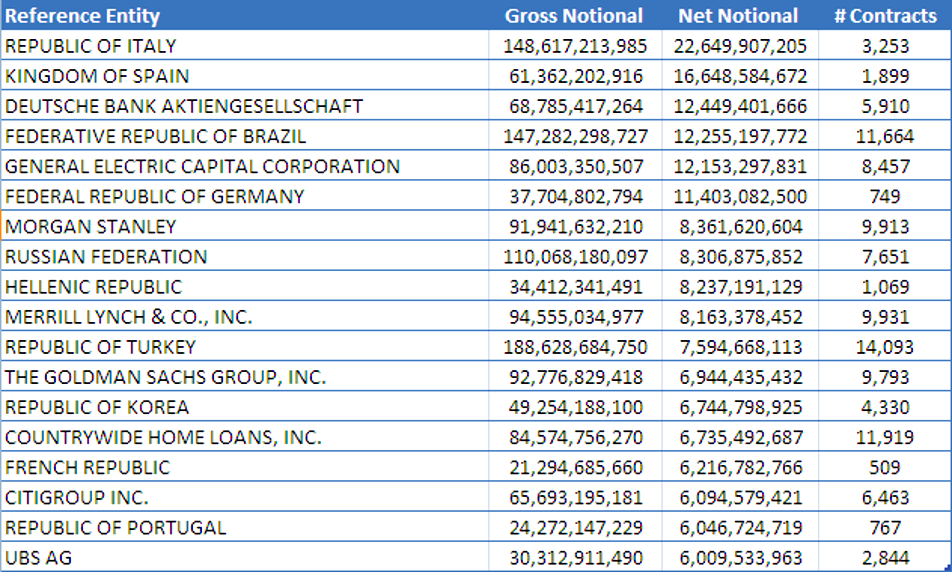This screenshot has height=572, width=952.
Task: Select GENERAL ELECTRIC CAPITAL CORPORATION cell
Action: point(203,166)
